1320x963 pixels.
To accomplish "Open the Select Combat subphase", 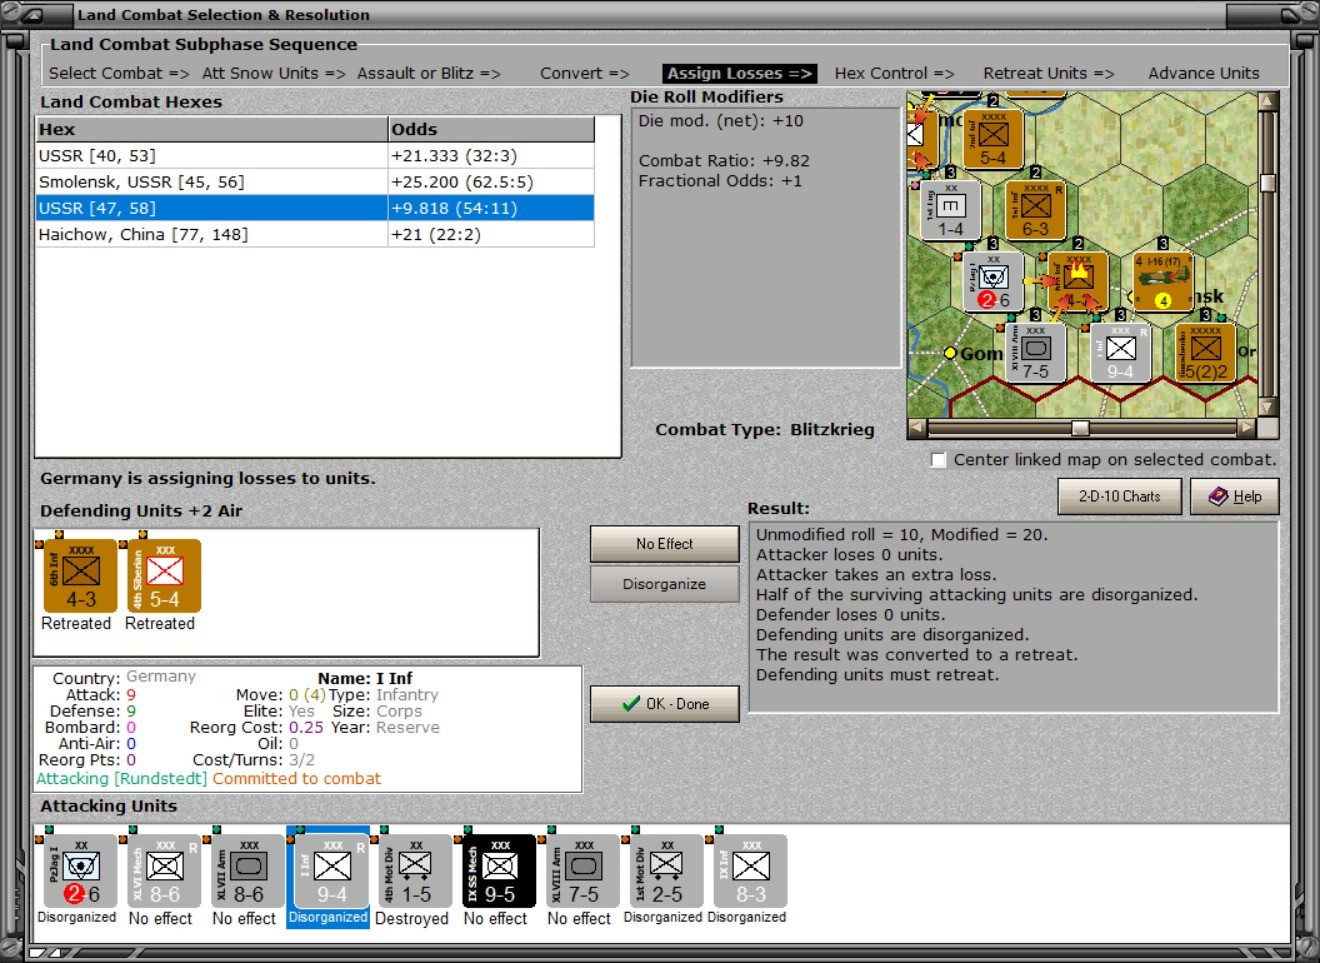I will [119, 73].
